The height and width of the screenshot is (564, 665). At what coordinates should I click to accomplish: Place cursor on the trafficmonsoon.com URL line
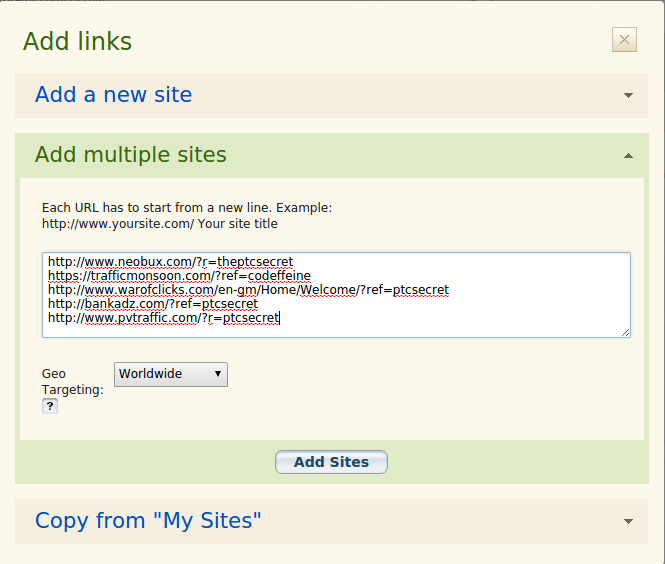[179, 276]
